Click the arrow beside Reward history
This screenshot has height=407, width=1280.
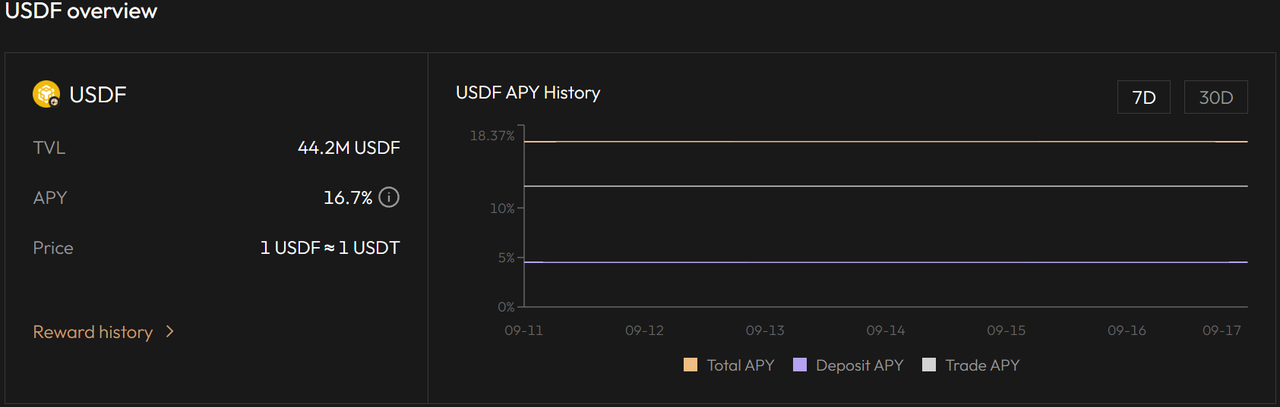pos(170,332)
